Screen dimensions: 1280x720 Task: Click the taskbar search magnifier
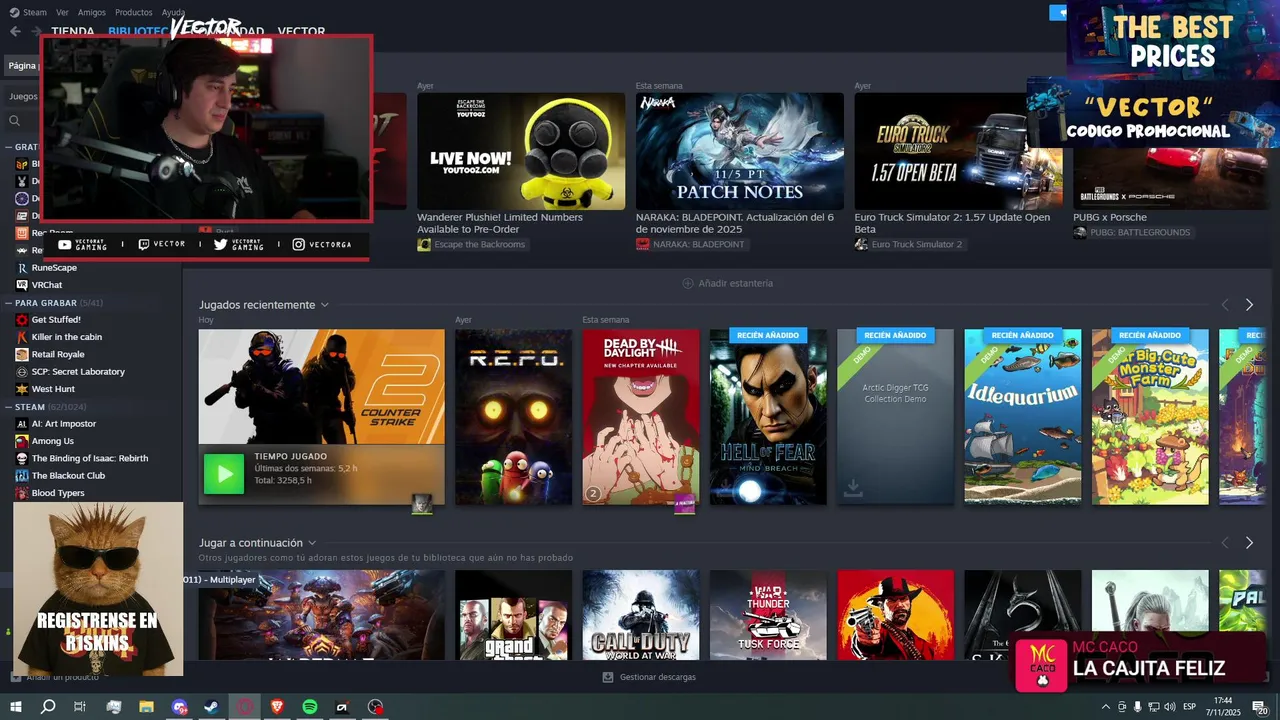[47, 706]
